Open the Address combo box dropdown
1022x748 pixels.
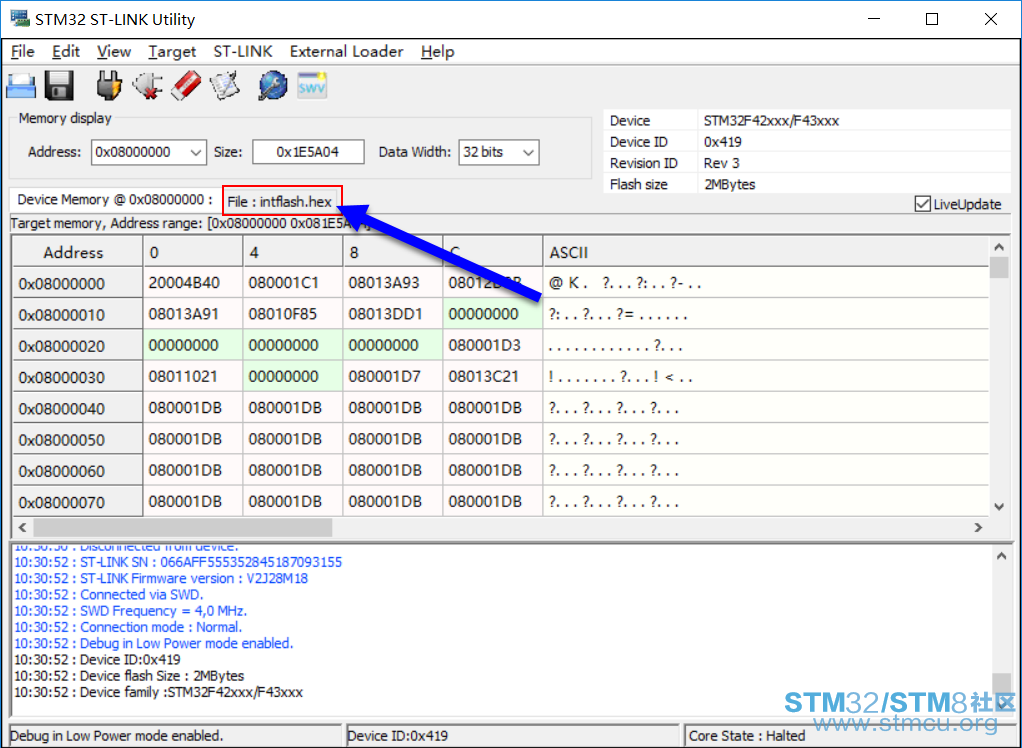(196, 152)
